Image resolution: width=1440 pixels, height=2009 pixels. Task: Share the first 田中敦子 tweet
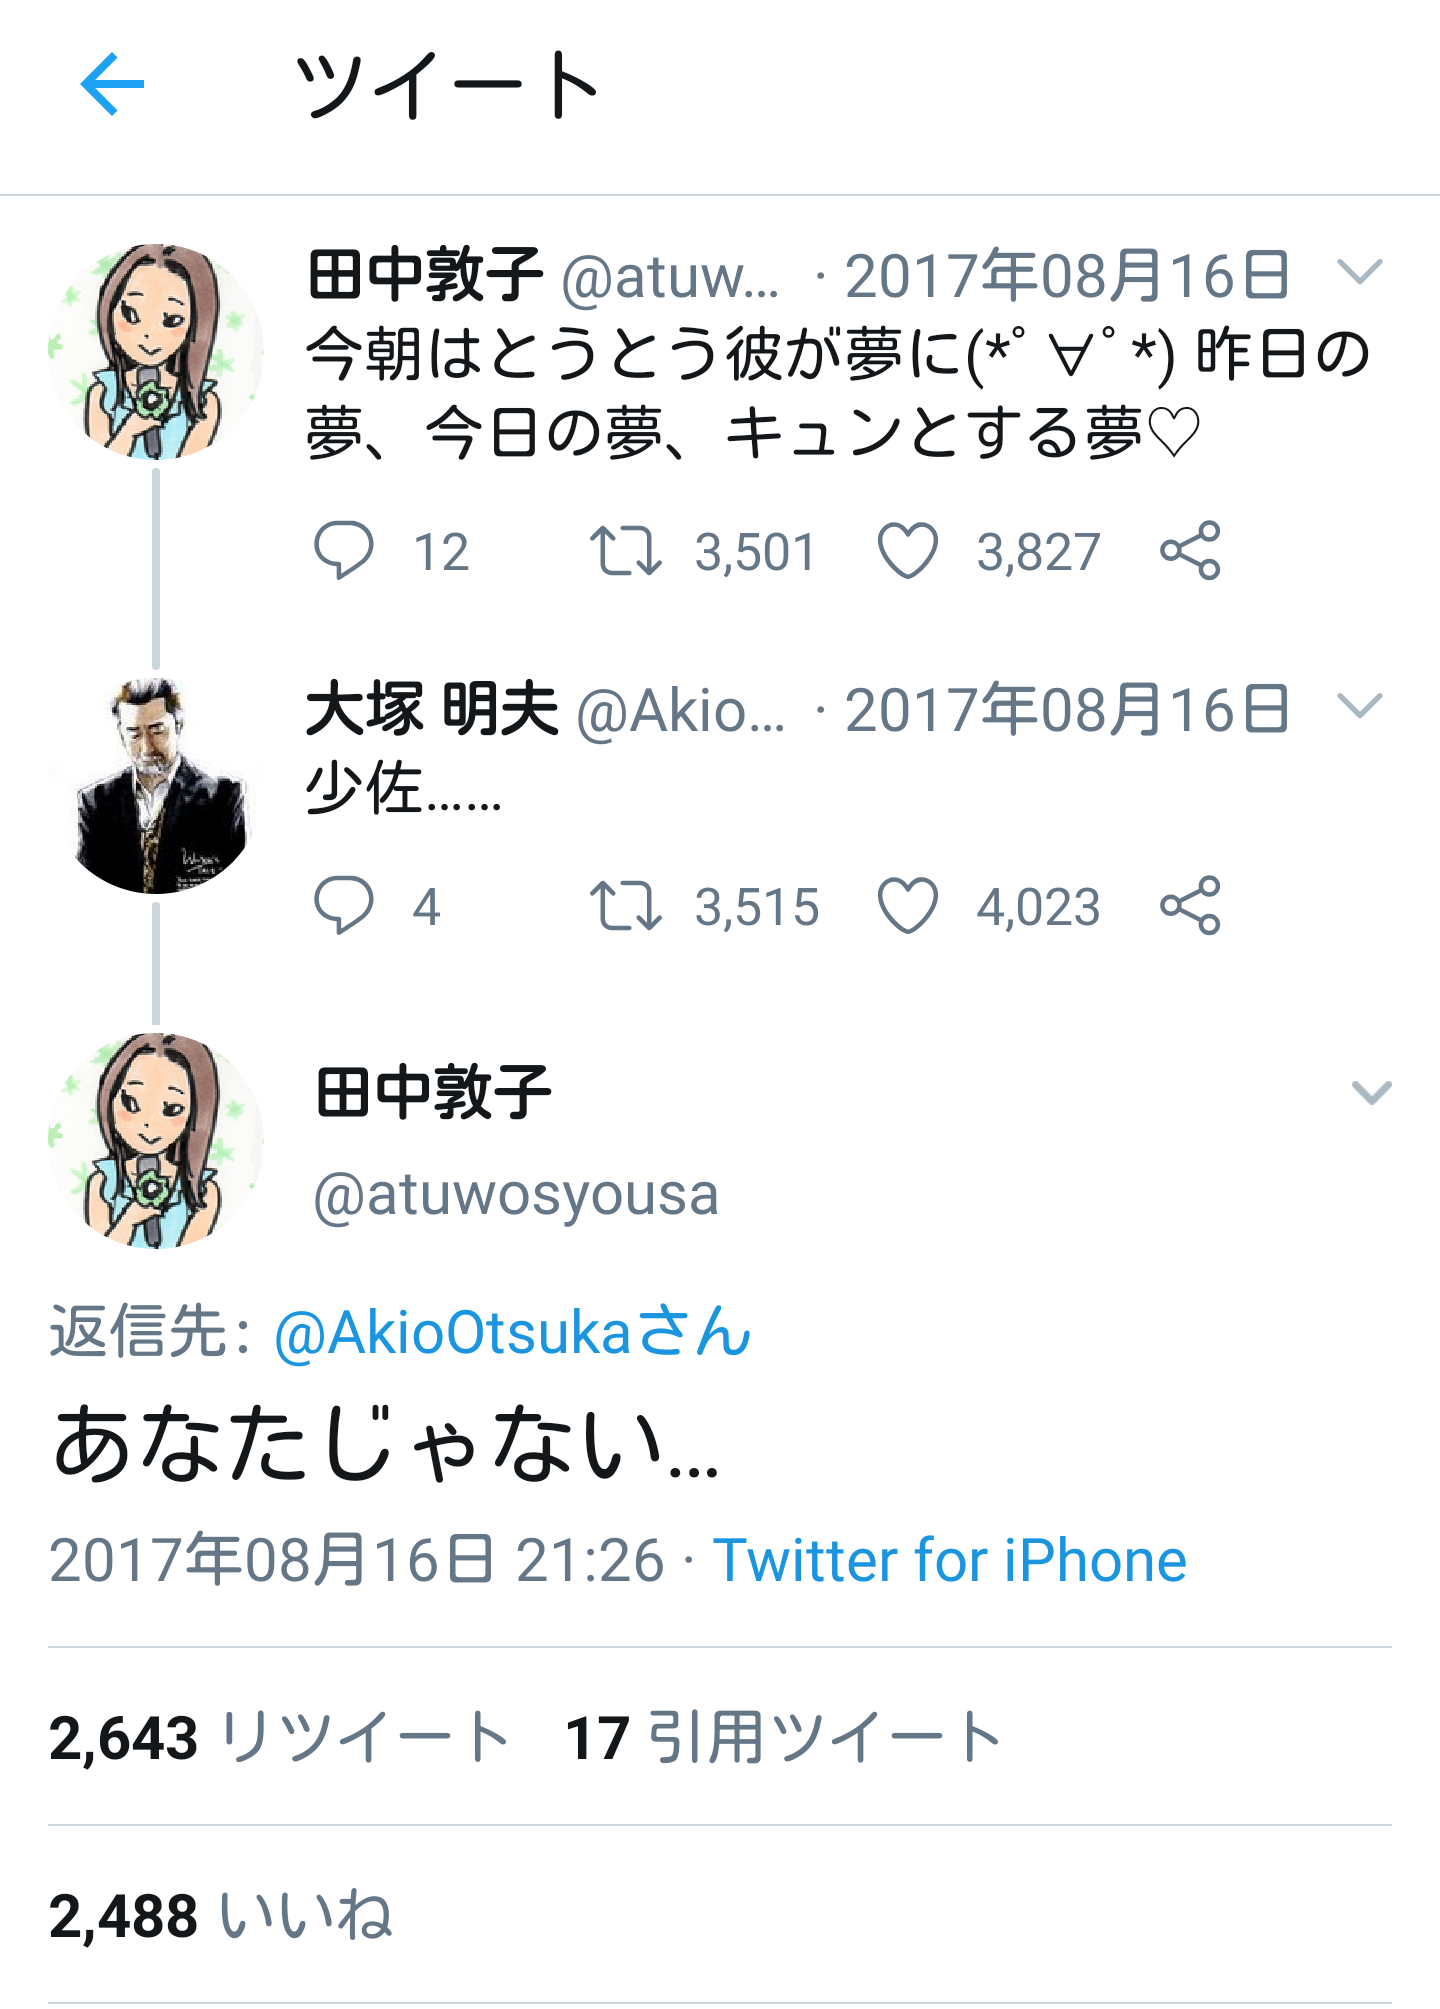tap(1190, 550)
